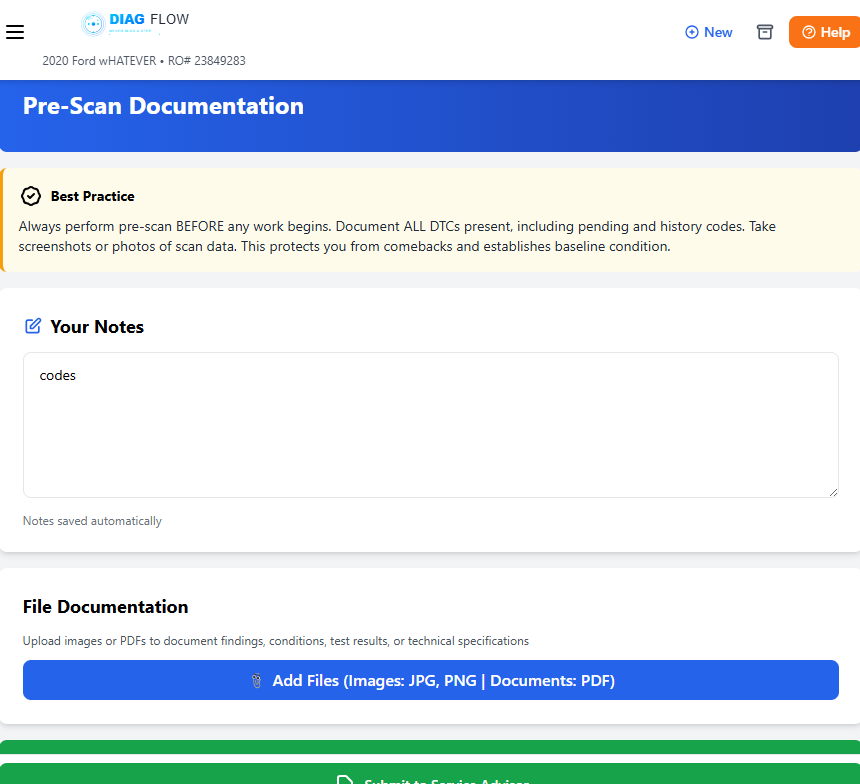Screen dimensions: 860x784
Task: Click the document icon on Submit button
Action: (345, 780)
